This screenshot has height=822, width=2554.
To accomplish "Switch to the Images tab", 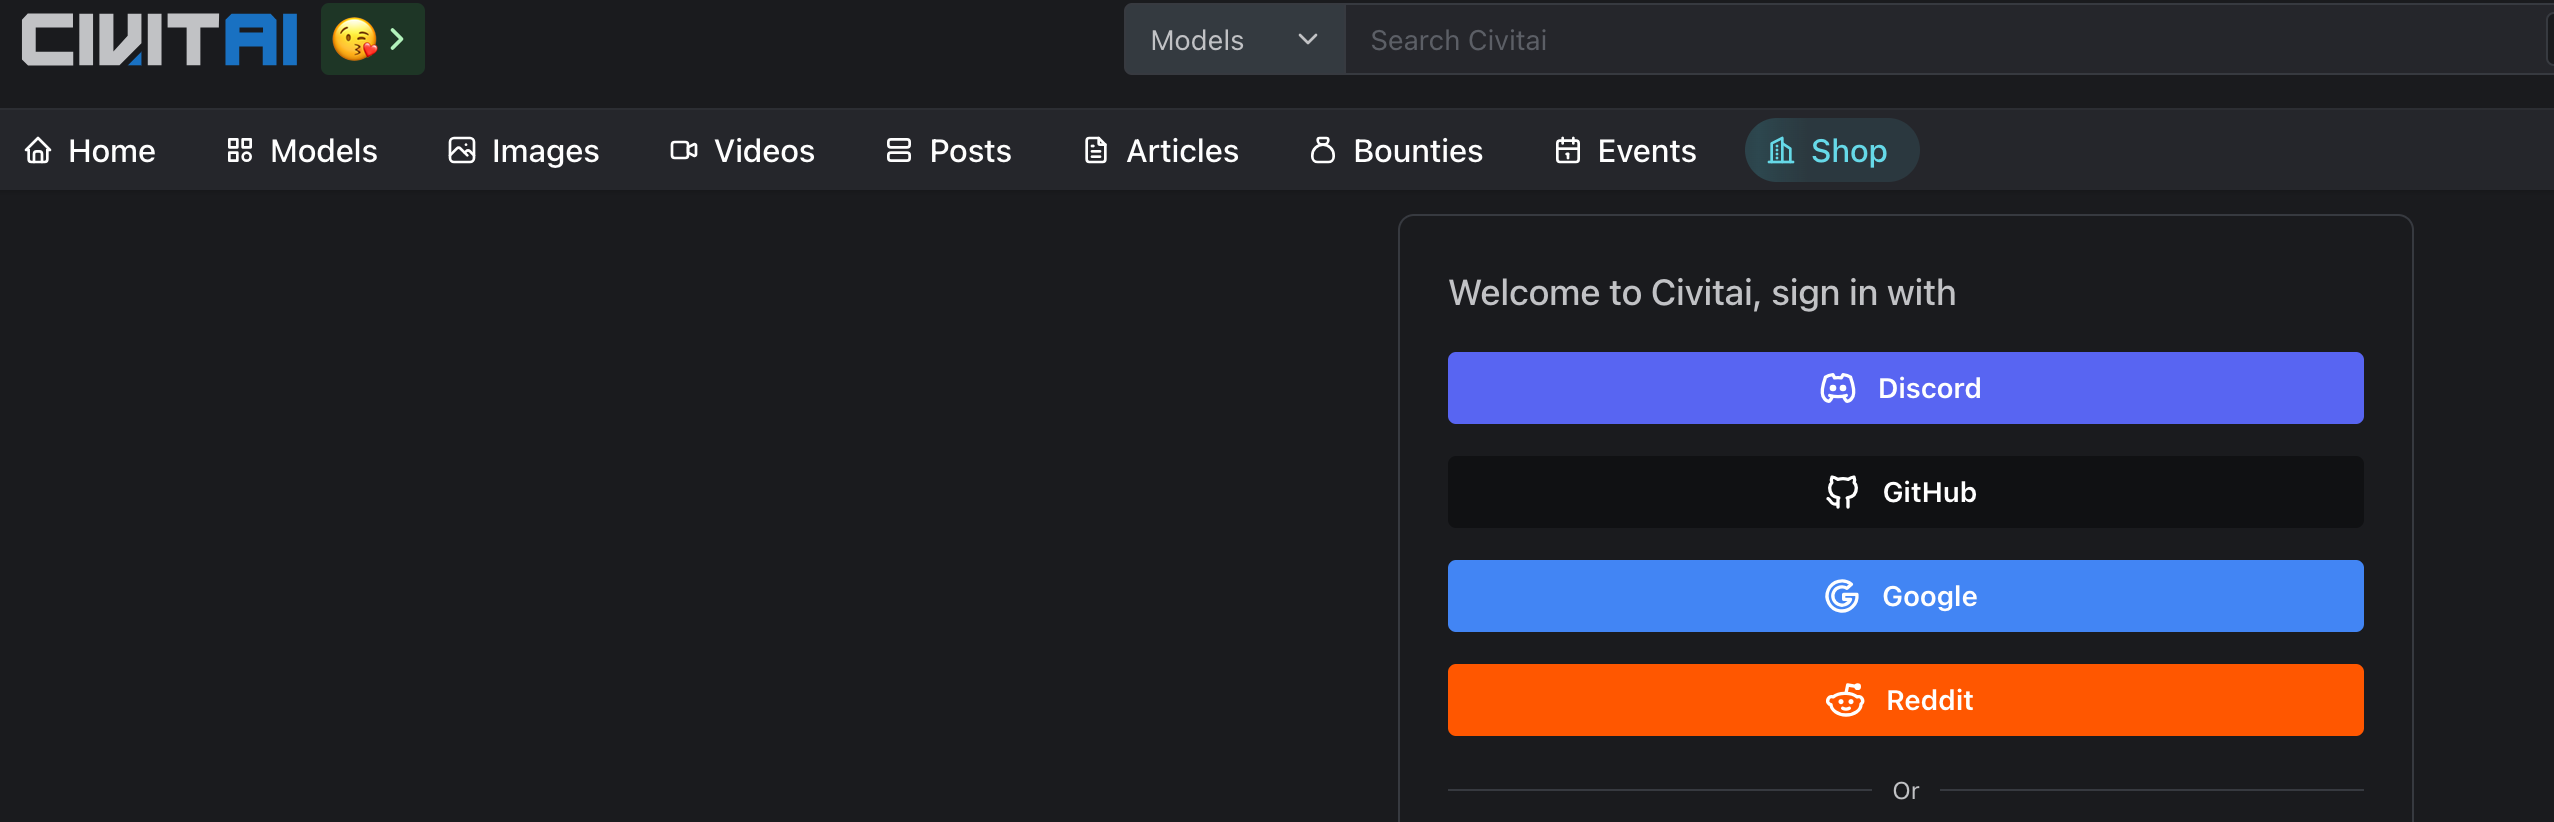I will pyautogui.click(x=523, y=150).
